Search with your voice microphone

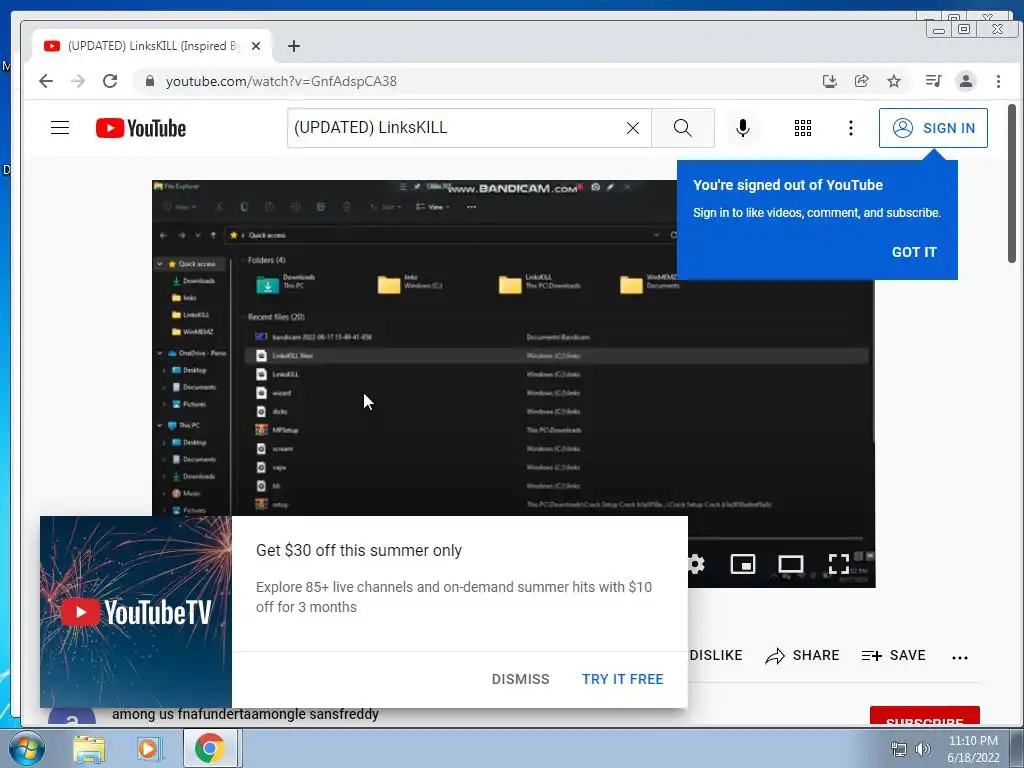click(x=743, y=128)
